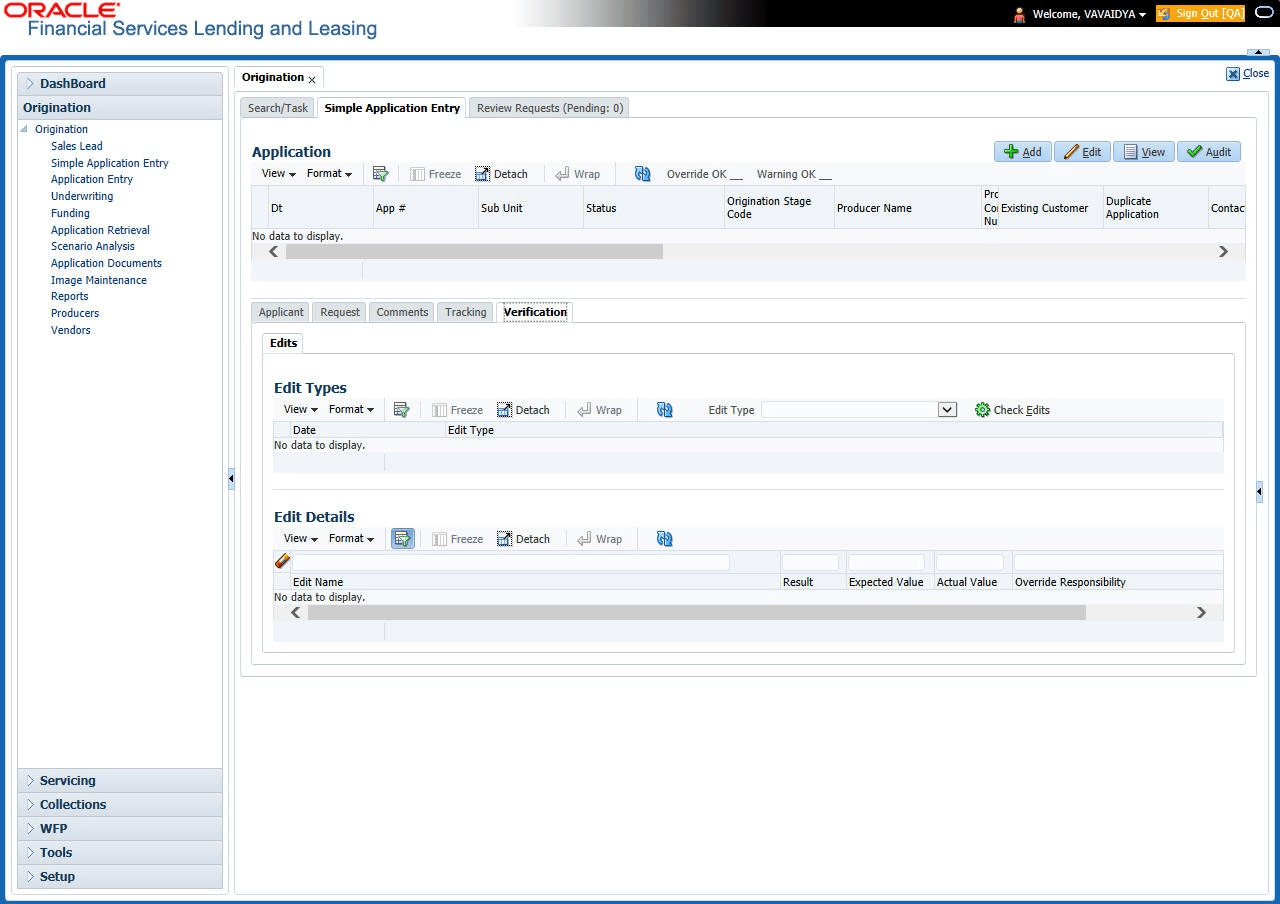
Task: Collapse the left navigation panel splitter
Action: (231, 479)
